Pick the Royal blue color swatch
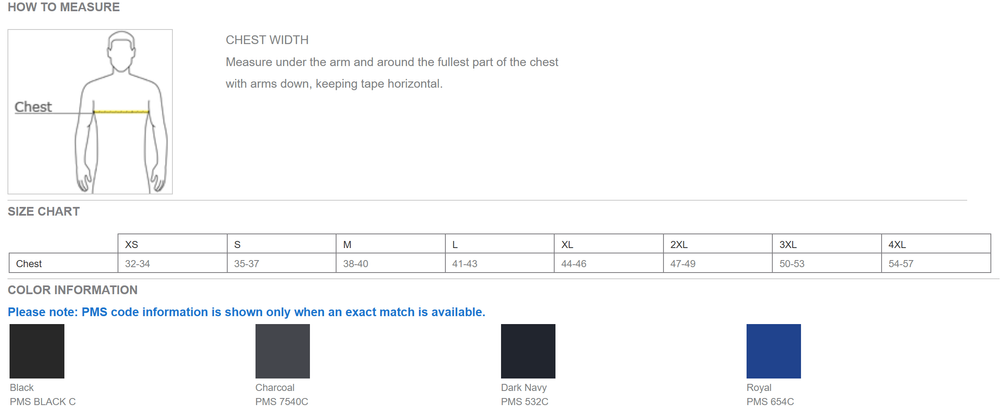The image size is (1000, 408). pos(773,351)
